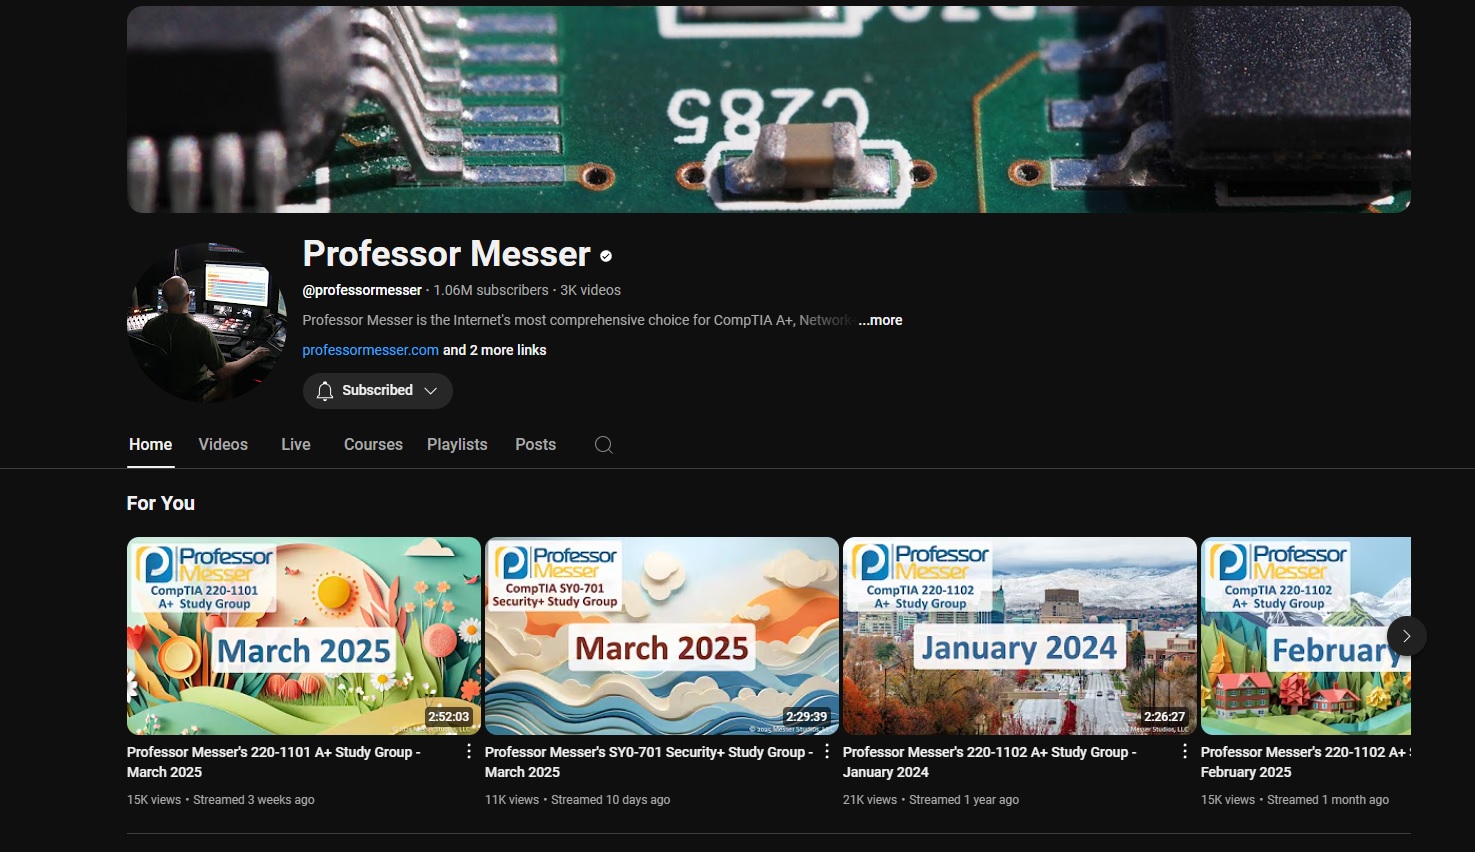
Task: Open more options for SY0-701 Security+ video
Action: [x=827, y=751]
